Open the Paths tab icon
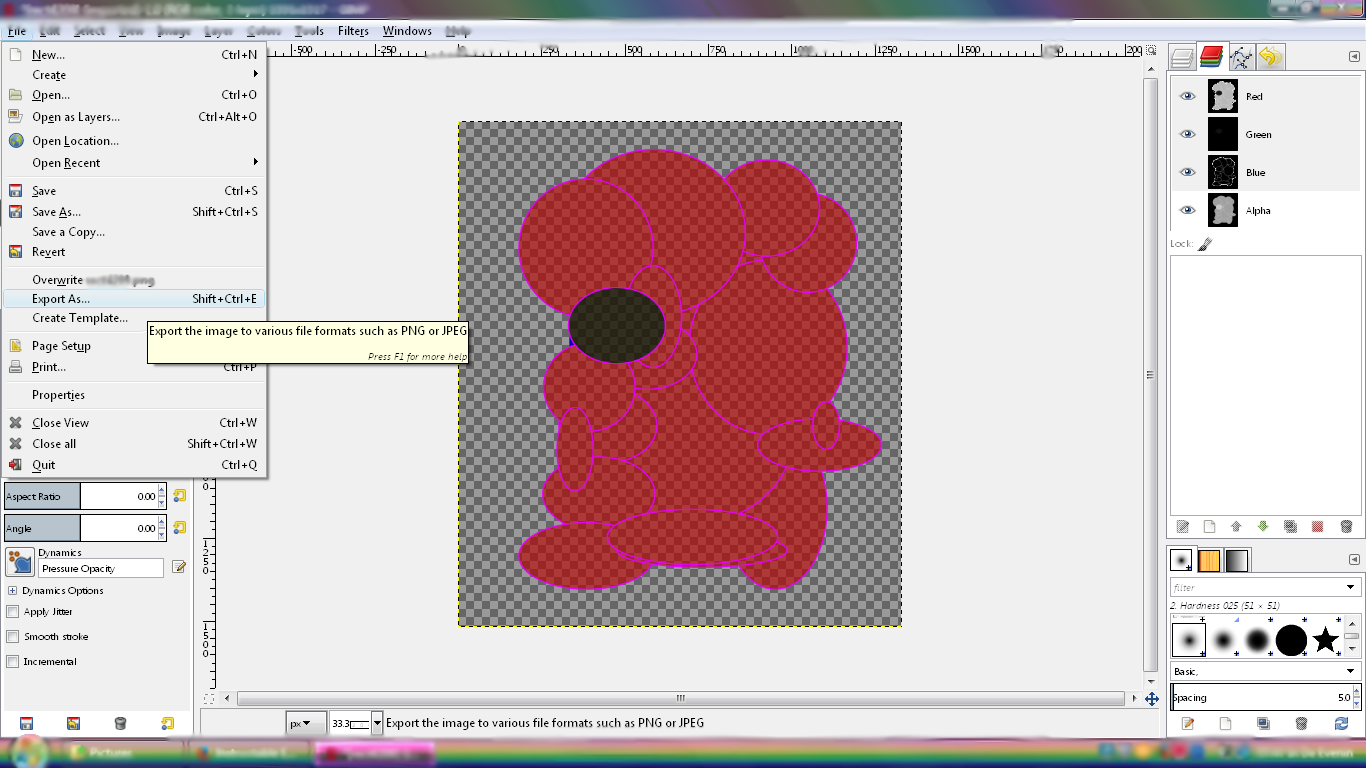The width and height of the screenshot is (1366, 768). tap(1241, 57)
